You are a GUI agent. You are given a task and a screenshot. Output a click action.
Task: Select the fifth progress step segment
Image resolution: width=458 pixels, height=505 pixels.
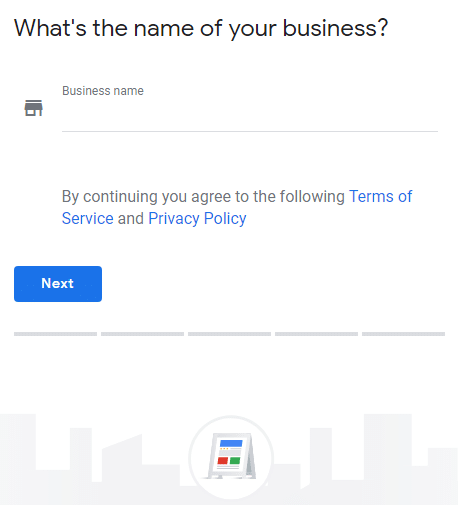coord(403,334)
